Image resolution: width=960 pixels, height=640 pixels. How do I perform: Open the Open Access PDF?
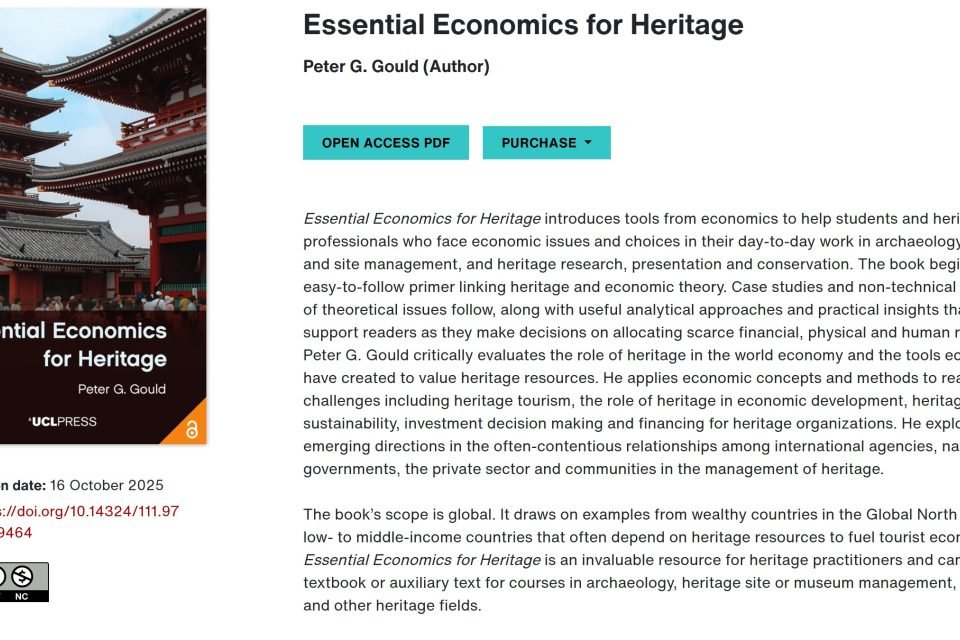coord(386,143)
